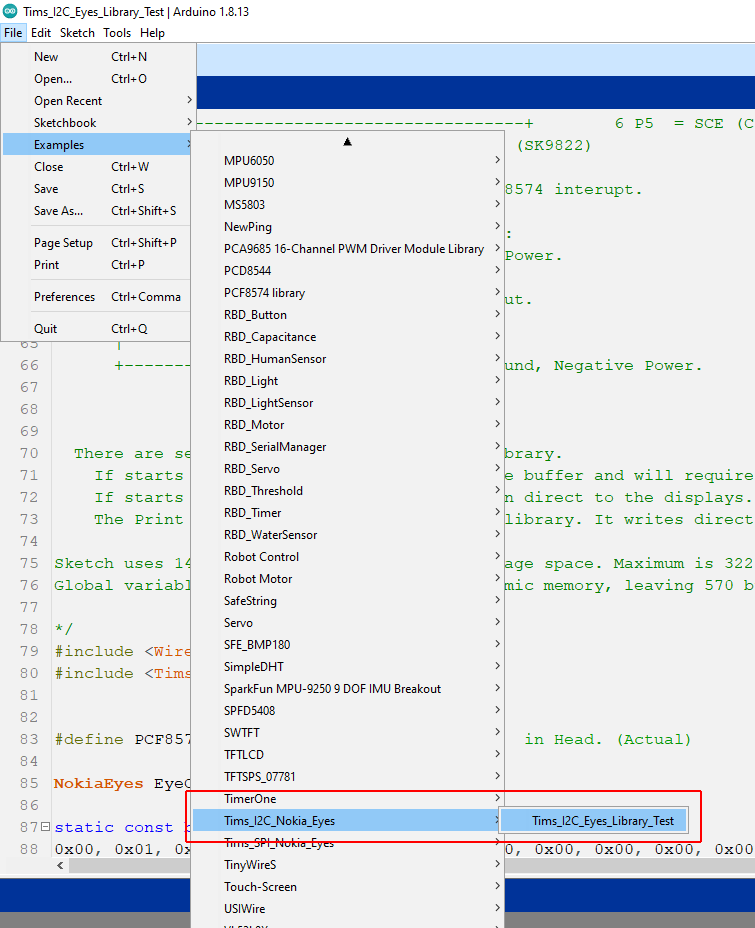
Task: Expand the MPU9150 examples submenu
Action: (x=347, y=182)
